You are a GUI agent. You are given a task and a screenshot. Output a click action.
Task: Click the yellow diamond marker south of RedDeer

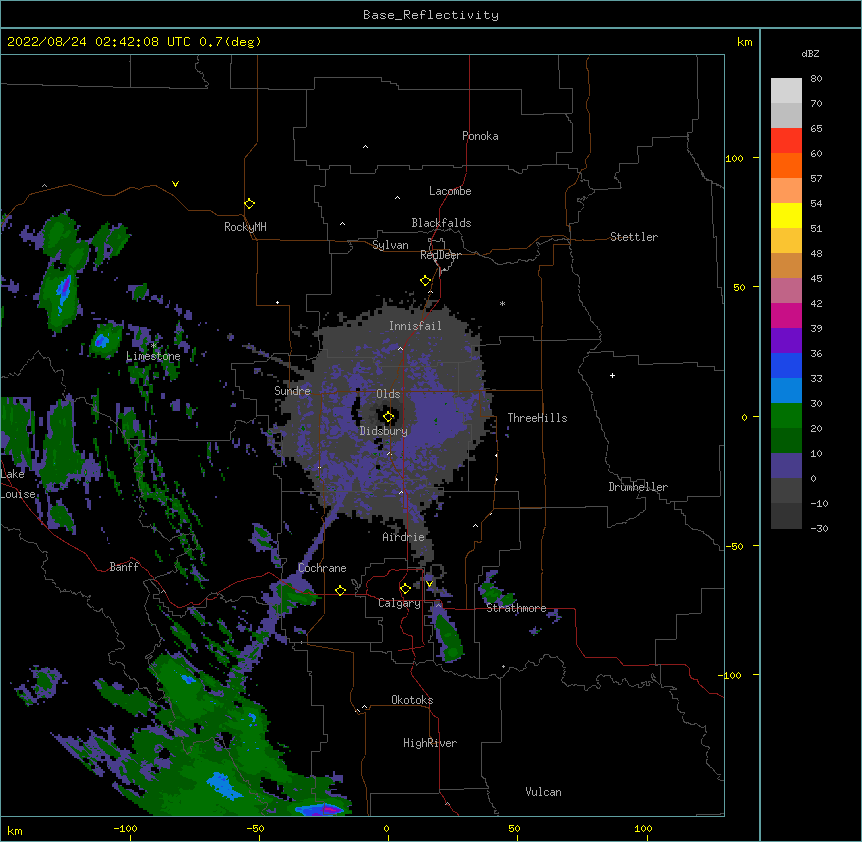click(426, 281)
